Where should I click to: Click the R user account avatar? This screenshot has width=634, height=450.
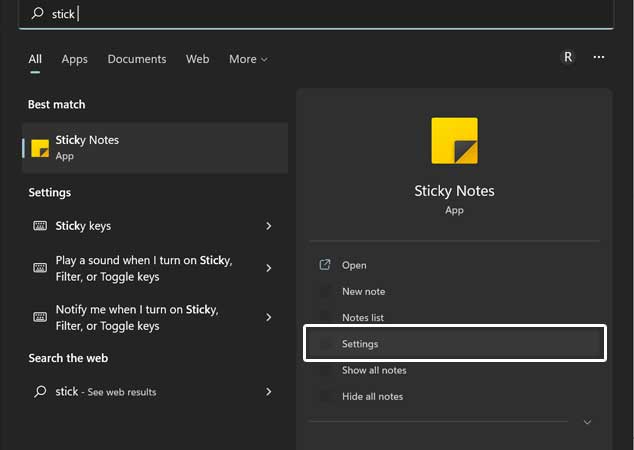[x=568, y=57]
